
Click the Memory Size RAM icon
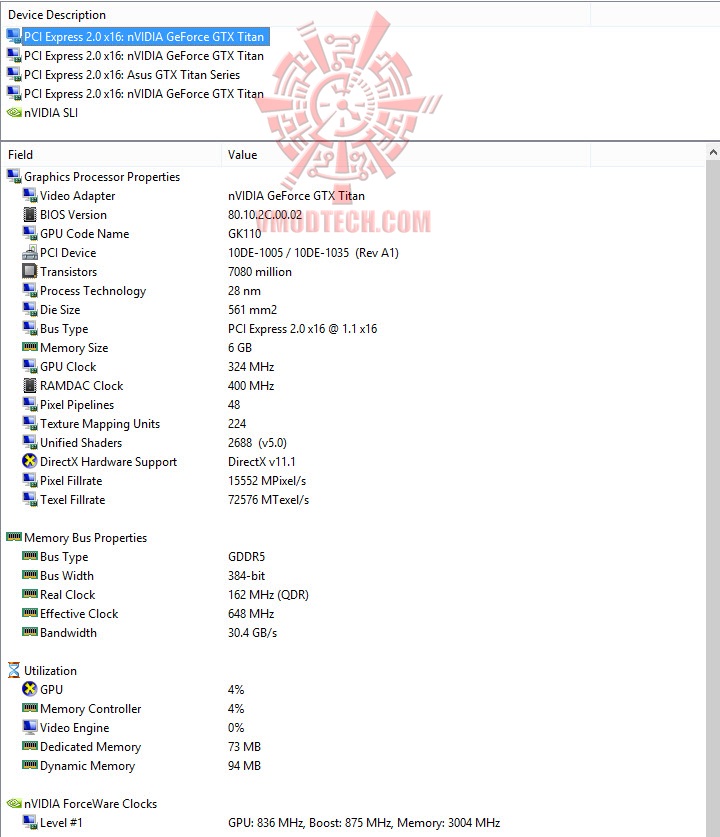pyautogui.click(x=29, y=347)
